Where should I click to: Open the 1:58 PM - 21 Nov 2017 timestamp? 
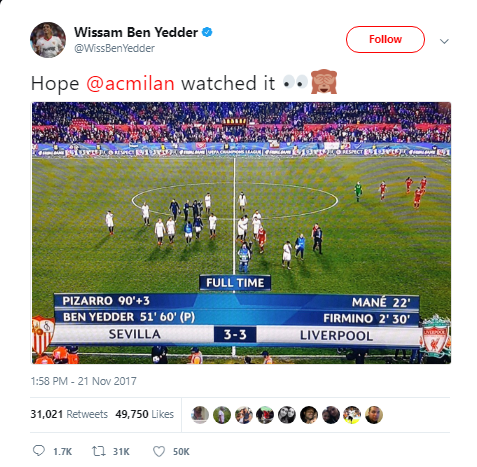click(x=83, y=381)
